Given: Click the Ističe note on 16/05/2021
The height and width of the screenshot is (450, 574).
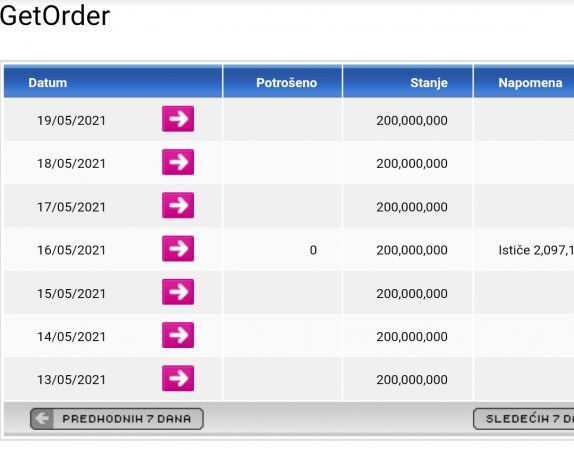Looking at the screenshot, I should click(536, 250).
